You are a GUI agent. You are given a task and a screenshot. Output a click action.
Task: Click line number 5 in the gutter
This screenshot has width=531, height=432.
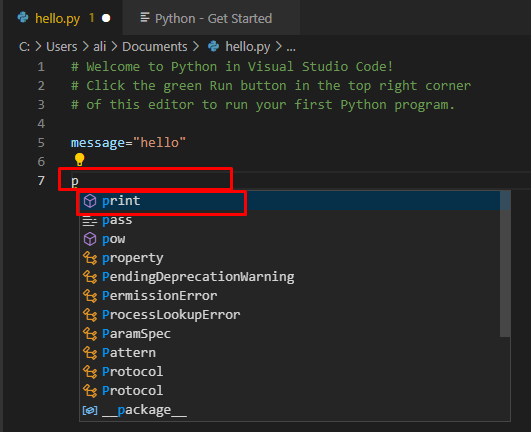41,143
